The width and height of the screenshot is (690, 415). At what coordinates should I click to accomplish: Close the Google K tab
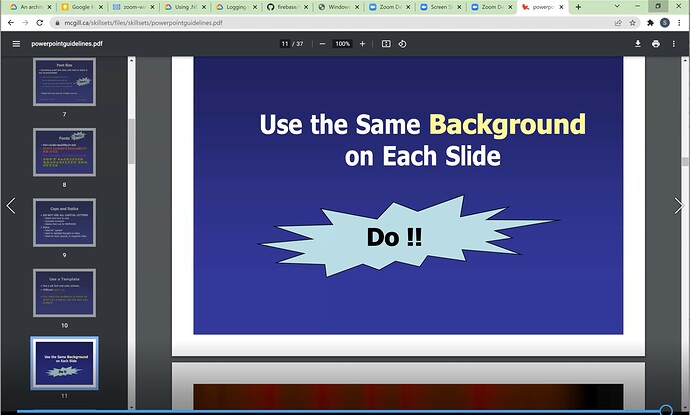pyautogui.click(x=101, y=7)
